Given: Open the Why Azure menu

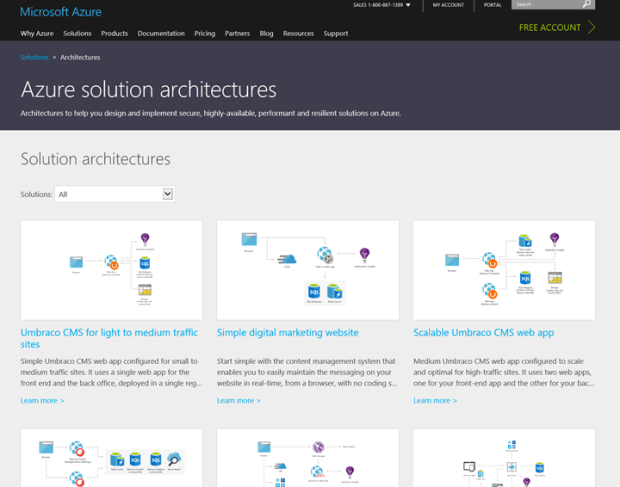Looking at the screenshot, I should pos(37,33).
